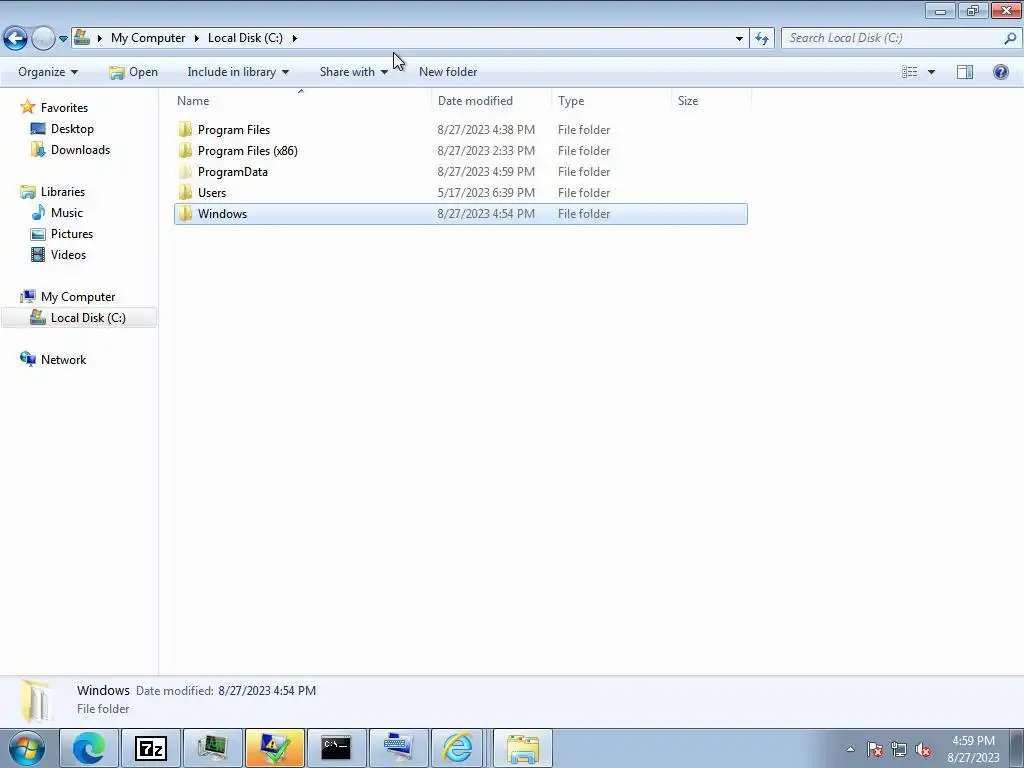The width and height of the screenshot is (1024, 768).
Task: Toggle the preview pane icon
Action: (x=965, y=72)
